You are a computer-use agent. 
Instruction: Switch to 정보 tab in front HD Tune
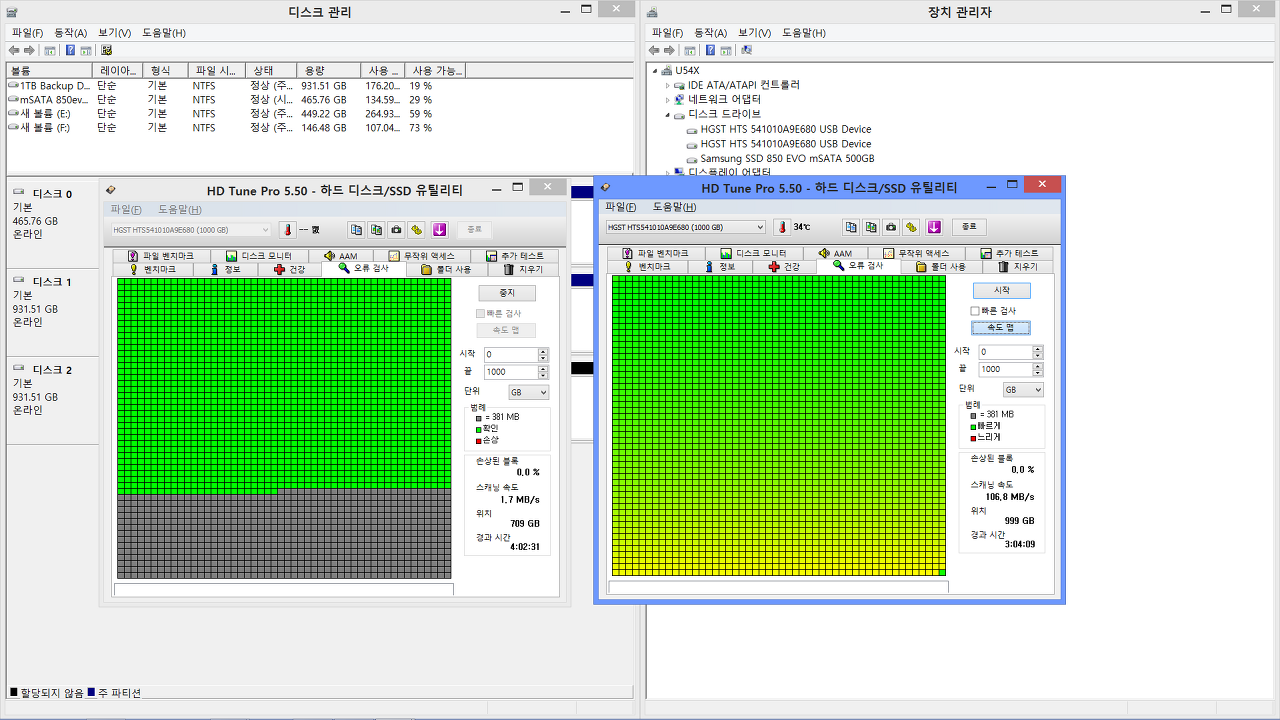[720, 267]
